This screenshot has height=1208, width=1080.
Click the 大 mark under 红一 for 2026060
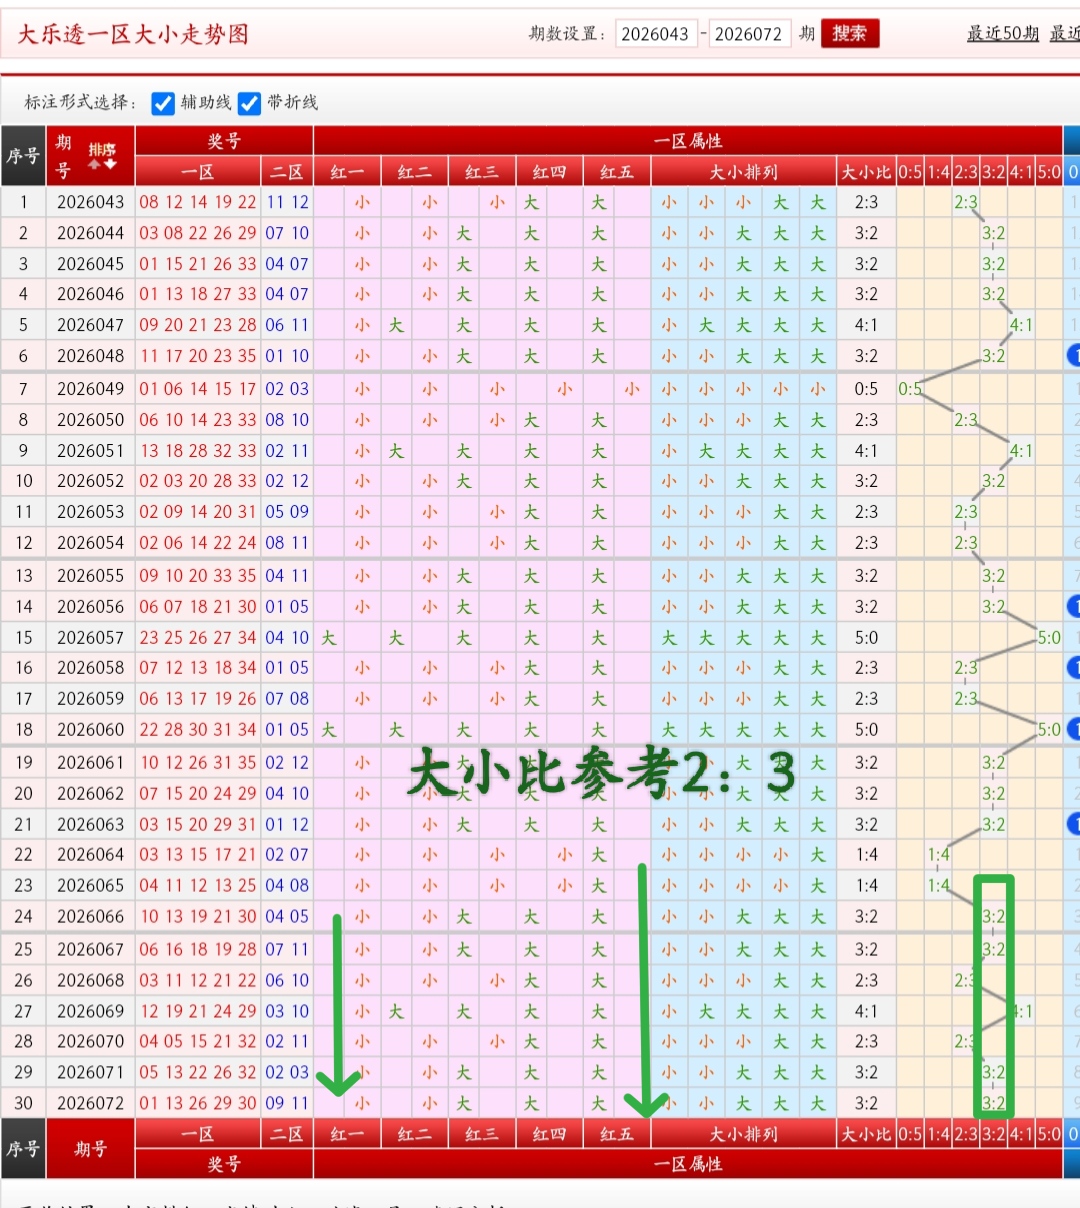[329, 730]
